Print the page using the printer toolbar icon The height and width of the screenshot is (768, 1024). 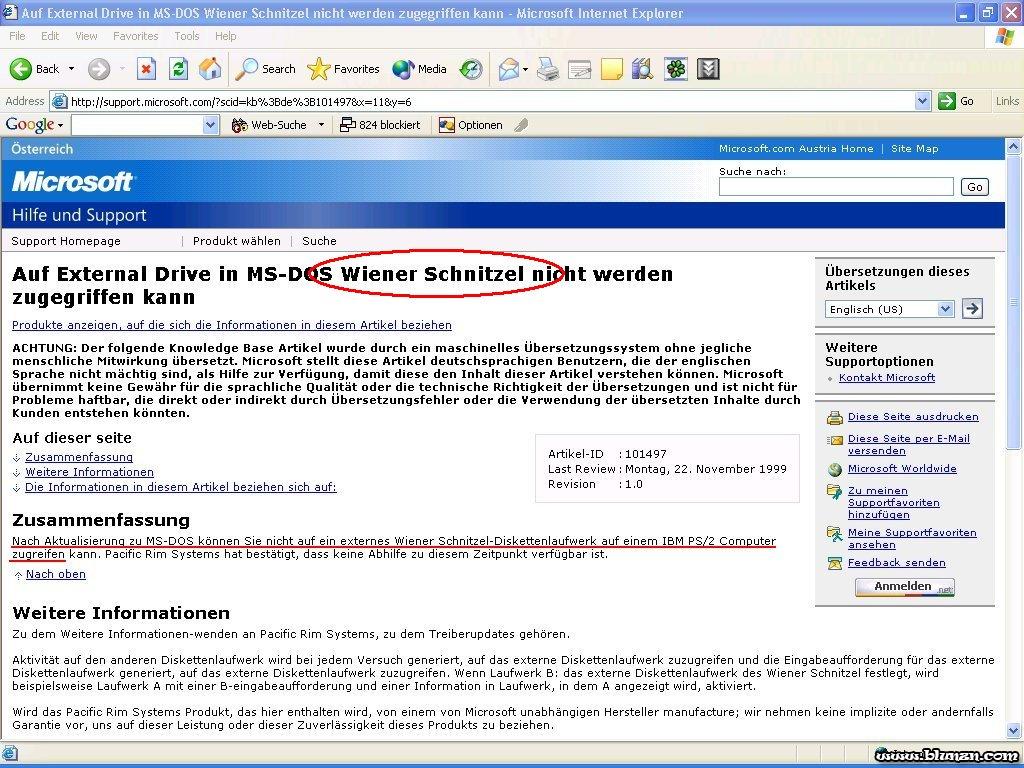(x=548, y=69)
